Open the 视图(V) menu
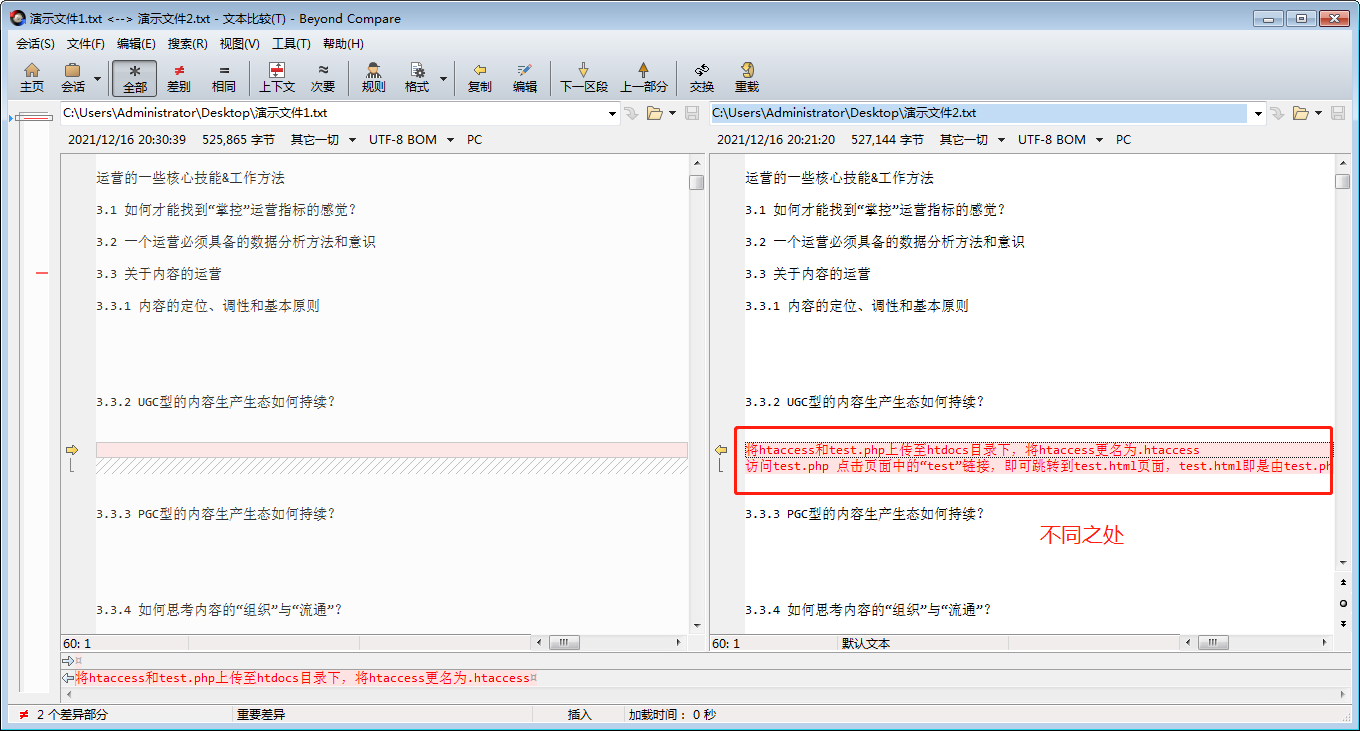The width and height of the screenshot is (1360, 731). [239, 44]
